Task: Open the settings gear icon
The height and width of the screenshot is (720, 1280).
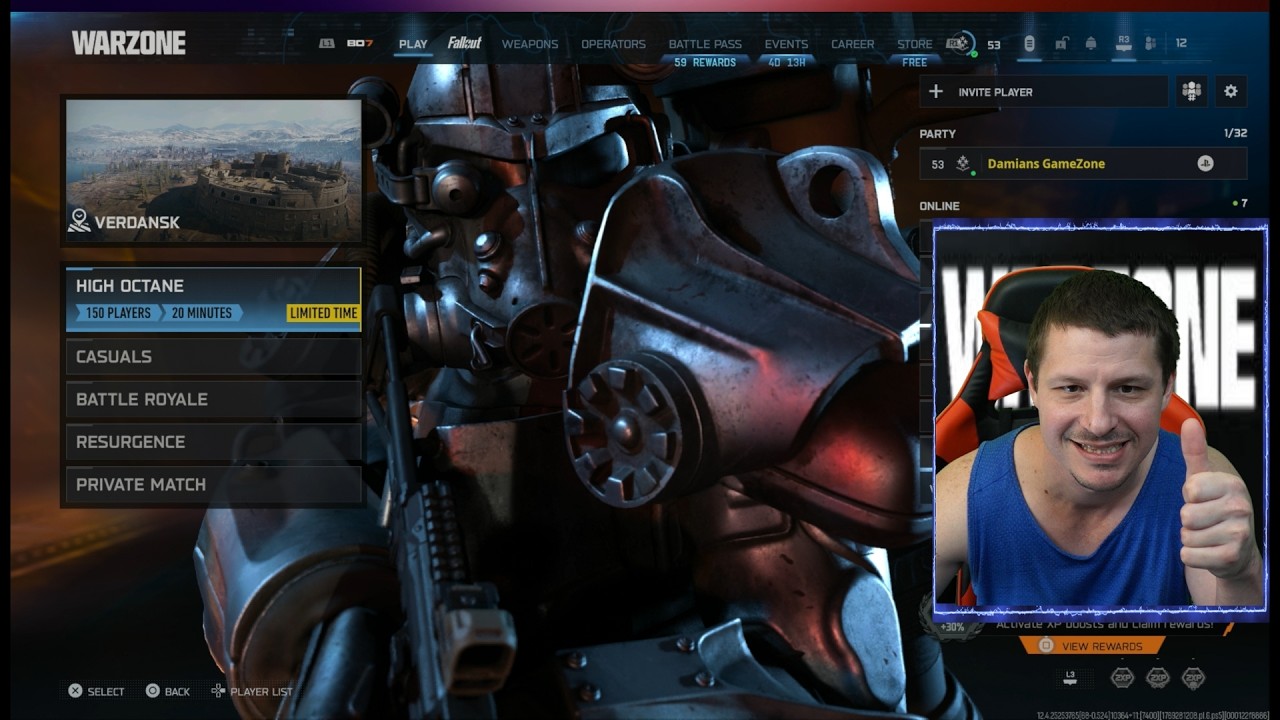Action: pyautogui.click(x=1231, y=91)
